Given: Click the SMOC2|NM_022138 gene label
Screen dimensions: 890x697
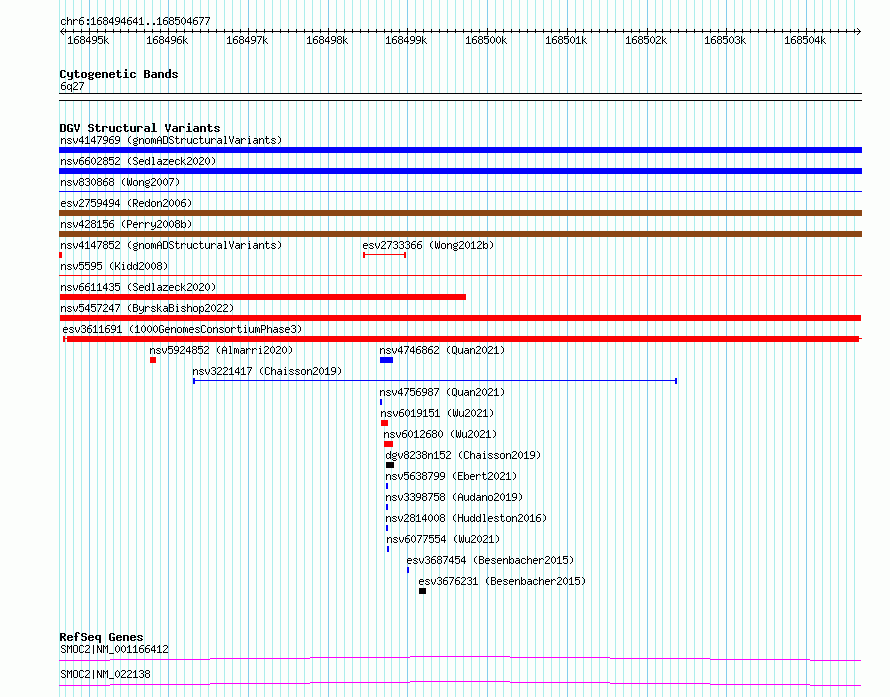Looking at the screenshot, I should tap(106, 674).
